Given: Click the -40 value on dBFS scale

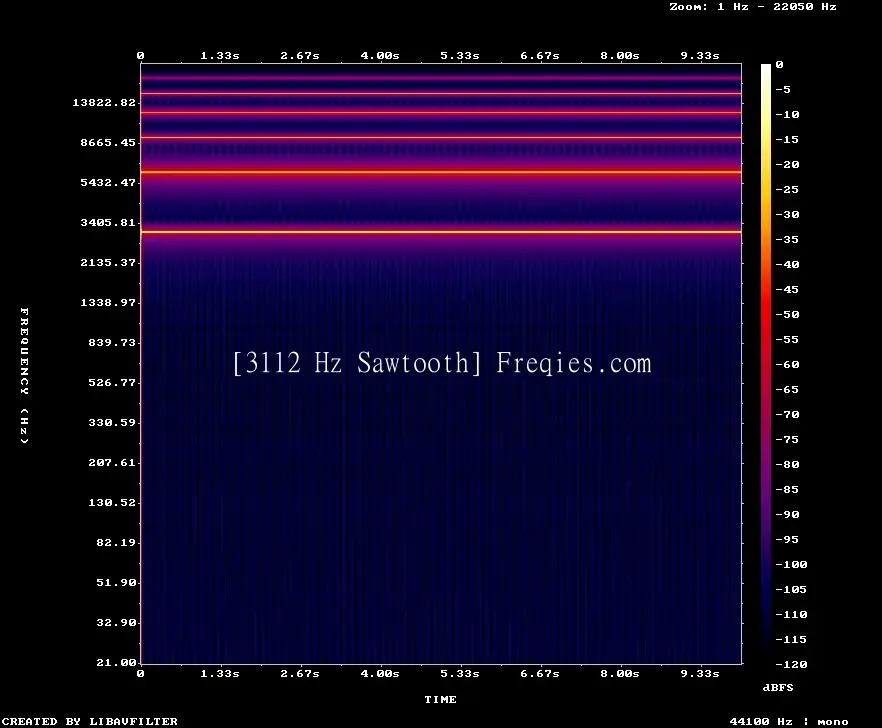Looking at the screenshot, I should point(787,264).
